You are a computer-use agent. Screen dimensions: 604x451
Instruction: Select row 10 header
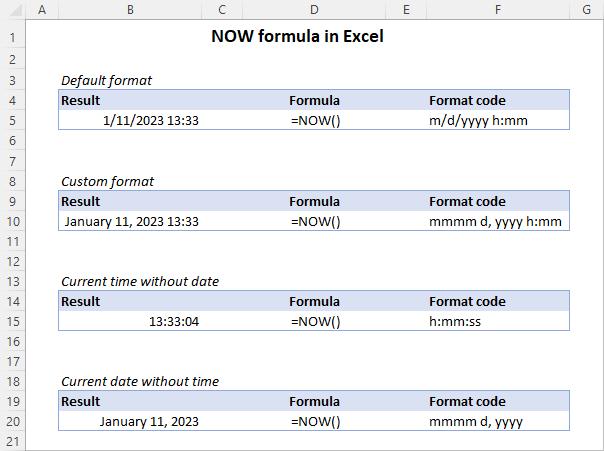[13, 221]
